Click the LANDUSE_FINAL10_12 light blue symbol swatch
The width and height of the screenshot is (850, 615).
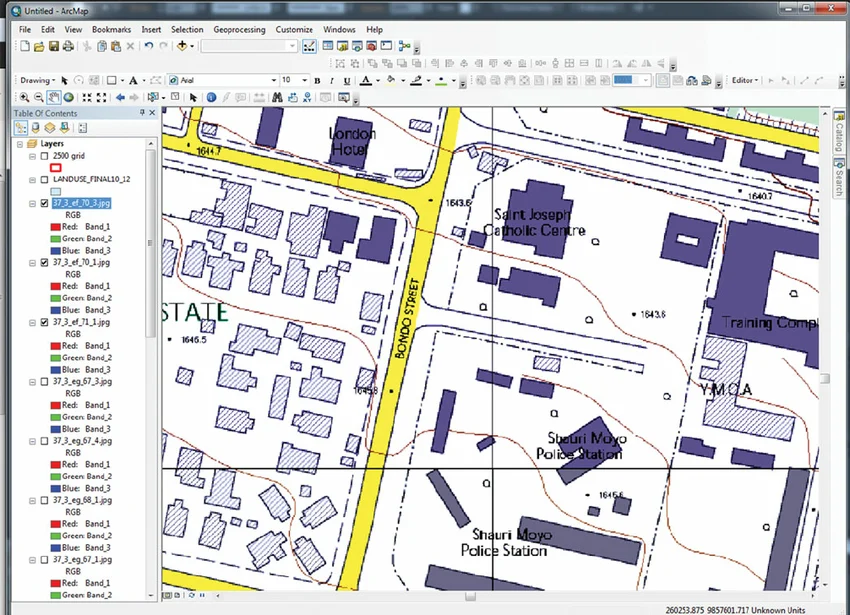55,191
